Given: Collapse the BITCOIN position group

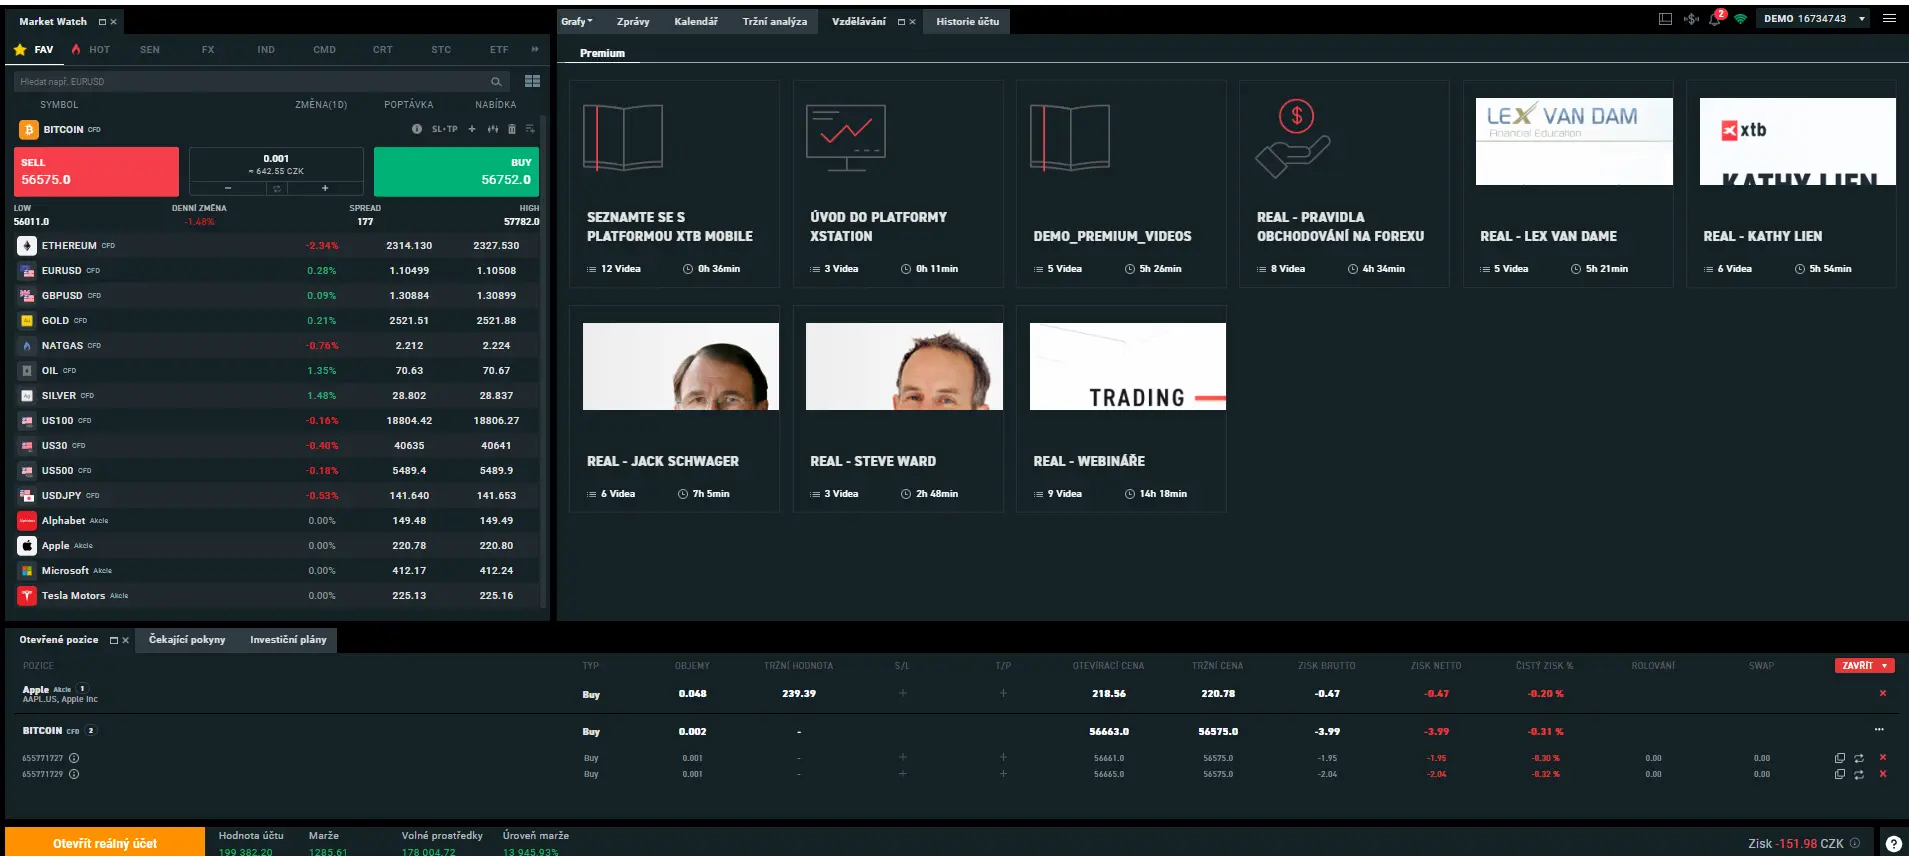Looking at the screenshot, I should [91, 730].
